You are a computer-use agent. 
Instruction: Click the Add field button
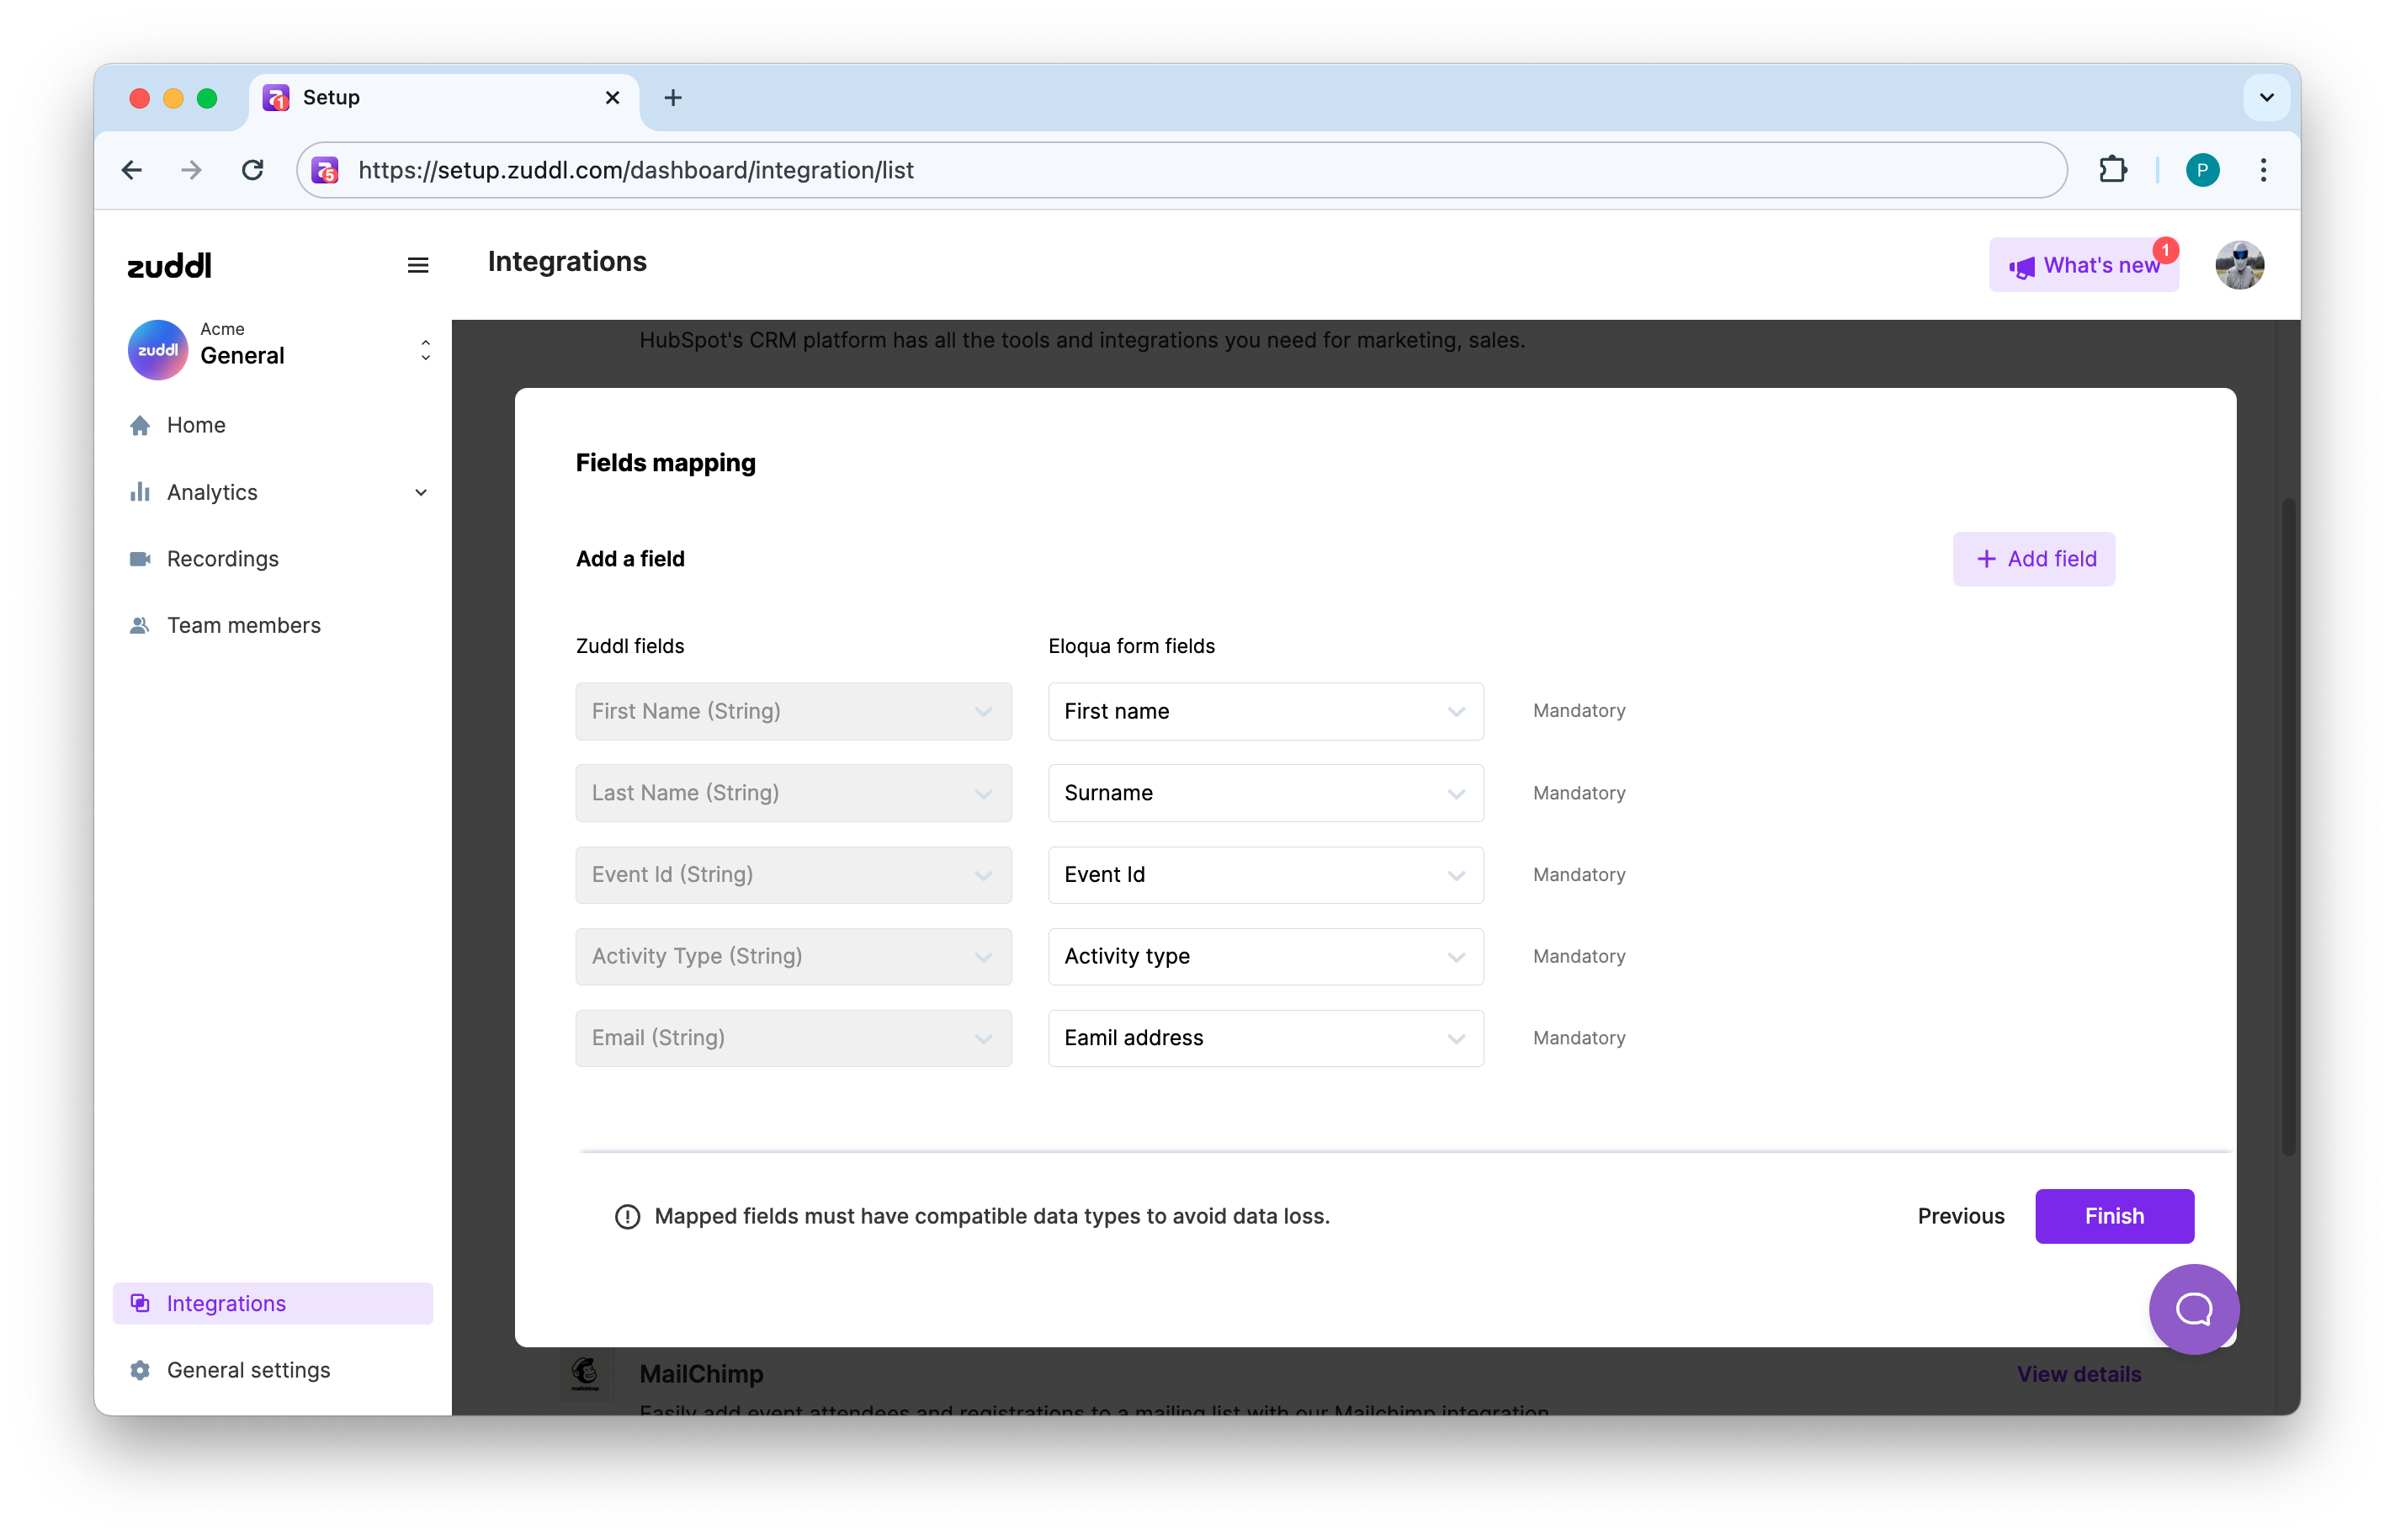tap(2033, 559)
